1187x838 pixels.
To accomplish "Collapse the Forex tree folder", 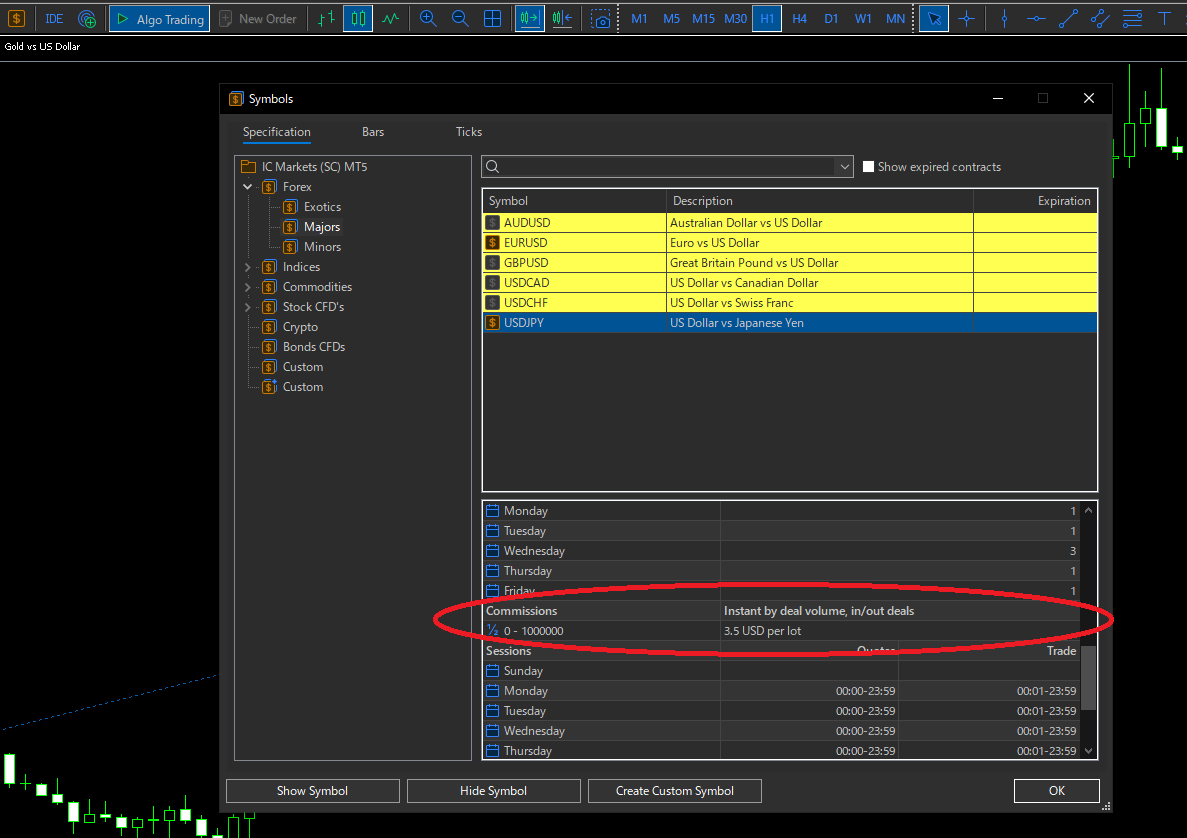I will (x=248, y=187).
